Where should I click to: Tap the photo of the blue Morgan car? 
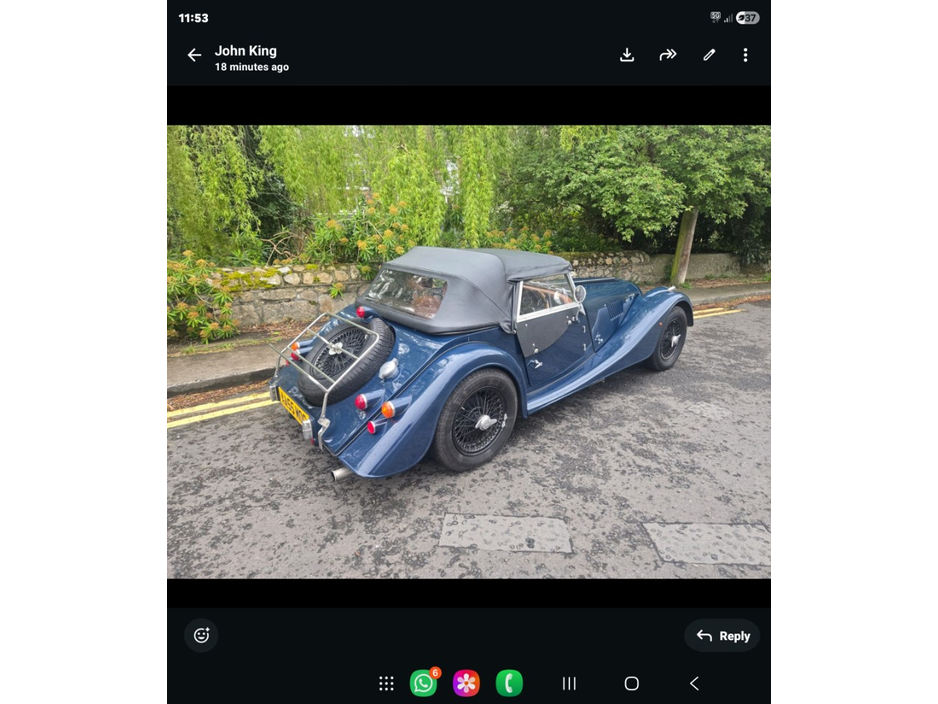pos(468,350)
